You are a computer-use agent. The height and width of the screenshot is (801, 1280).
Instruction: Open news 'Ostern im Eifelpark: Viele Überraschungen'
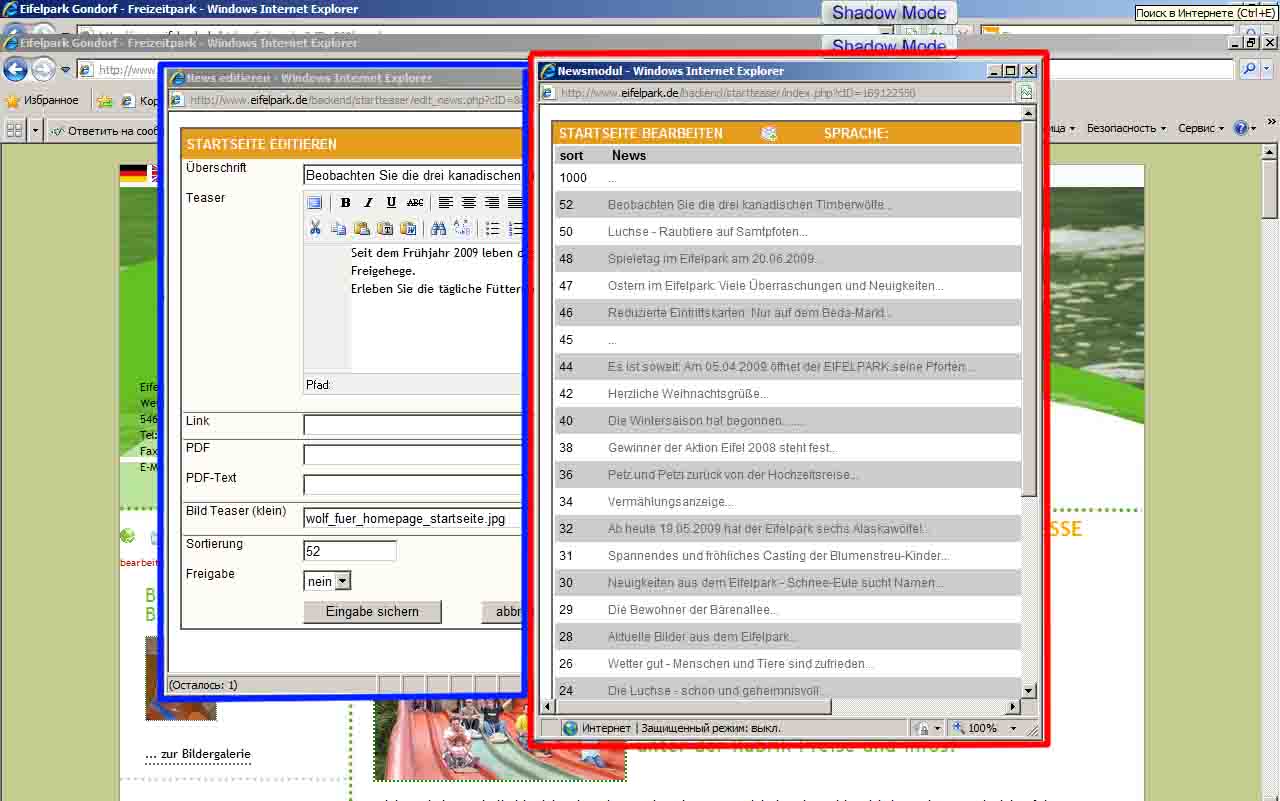[775, 285]
